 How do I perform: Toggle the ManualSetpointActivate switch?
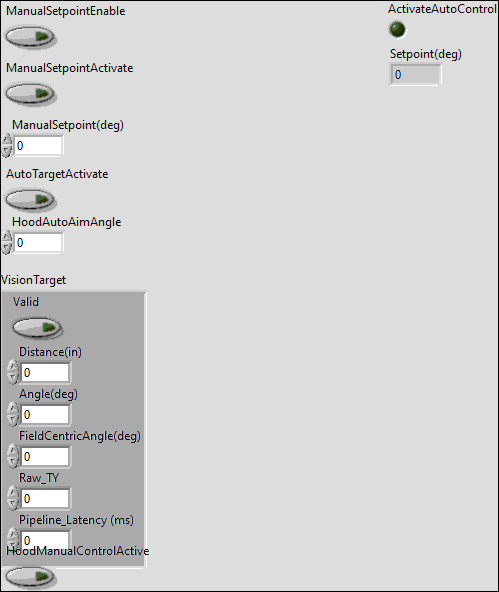pos(31,94)
